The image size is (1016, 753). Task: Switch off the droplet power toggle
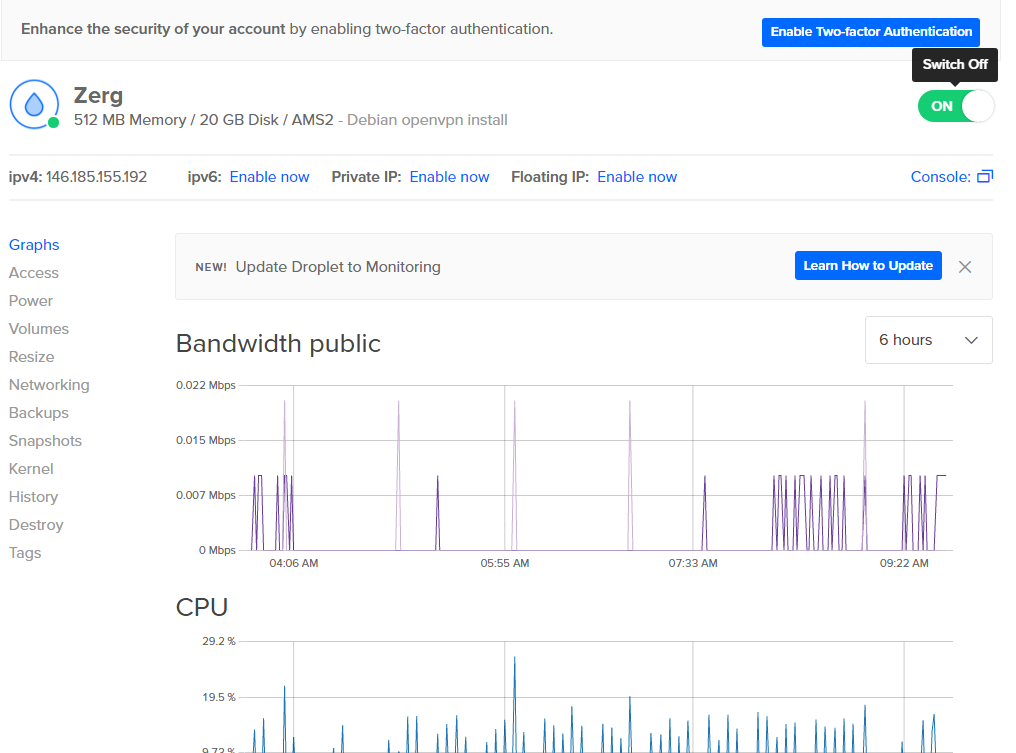pos(956,106)
